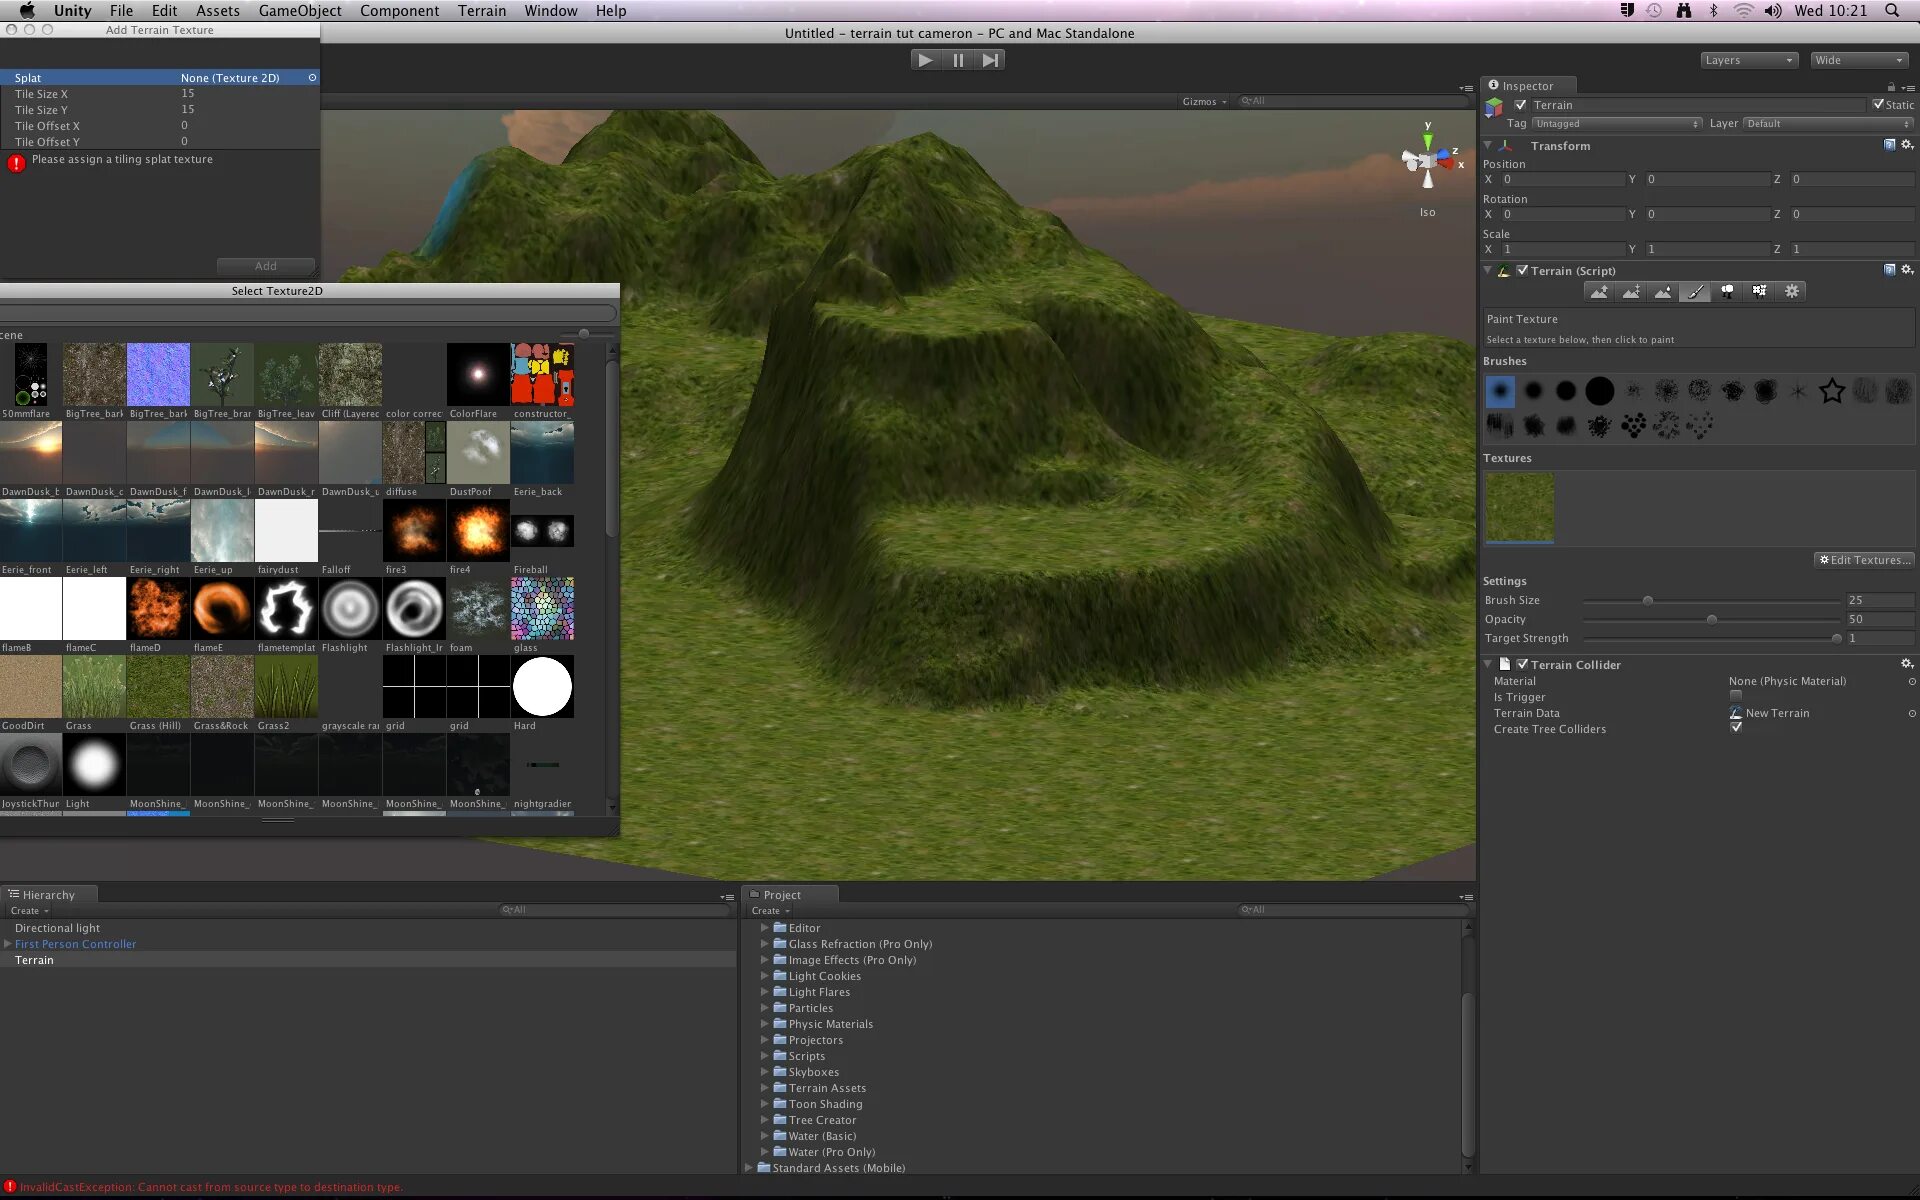Expand the Terrain Assets folder
1920x1200 pixels.
click(x=765, y=1088)
